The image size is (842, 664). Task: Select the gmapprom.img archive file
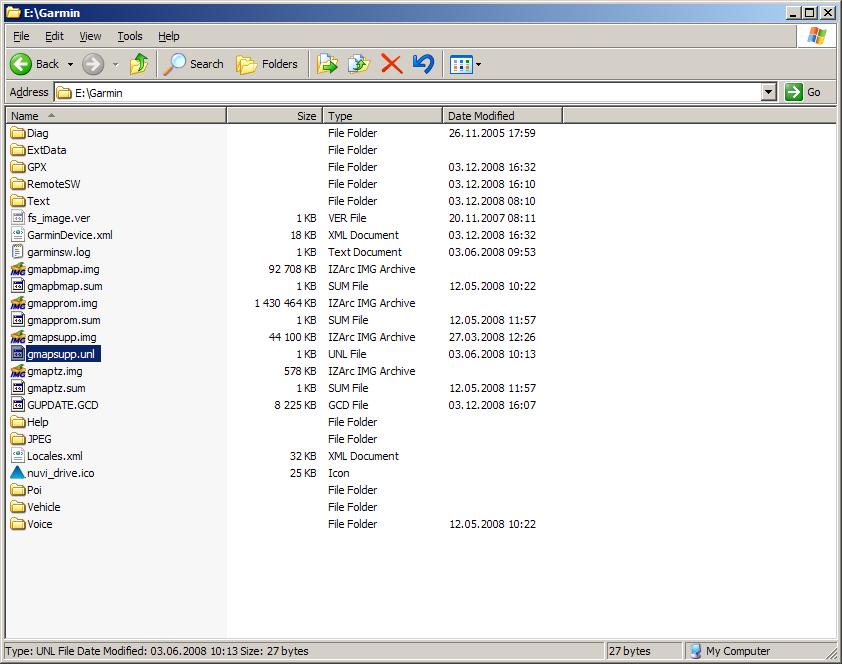(x=62, y=303)
